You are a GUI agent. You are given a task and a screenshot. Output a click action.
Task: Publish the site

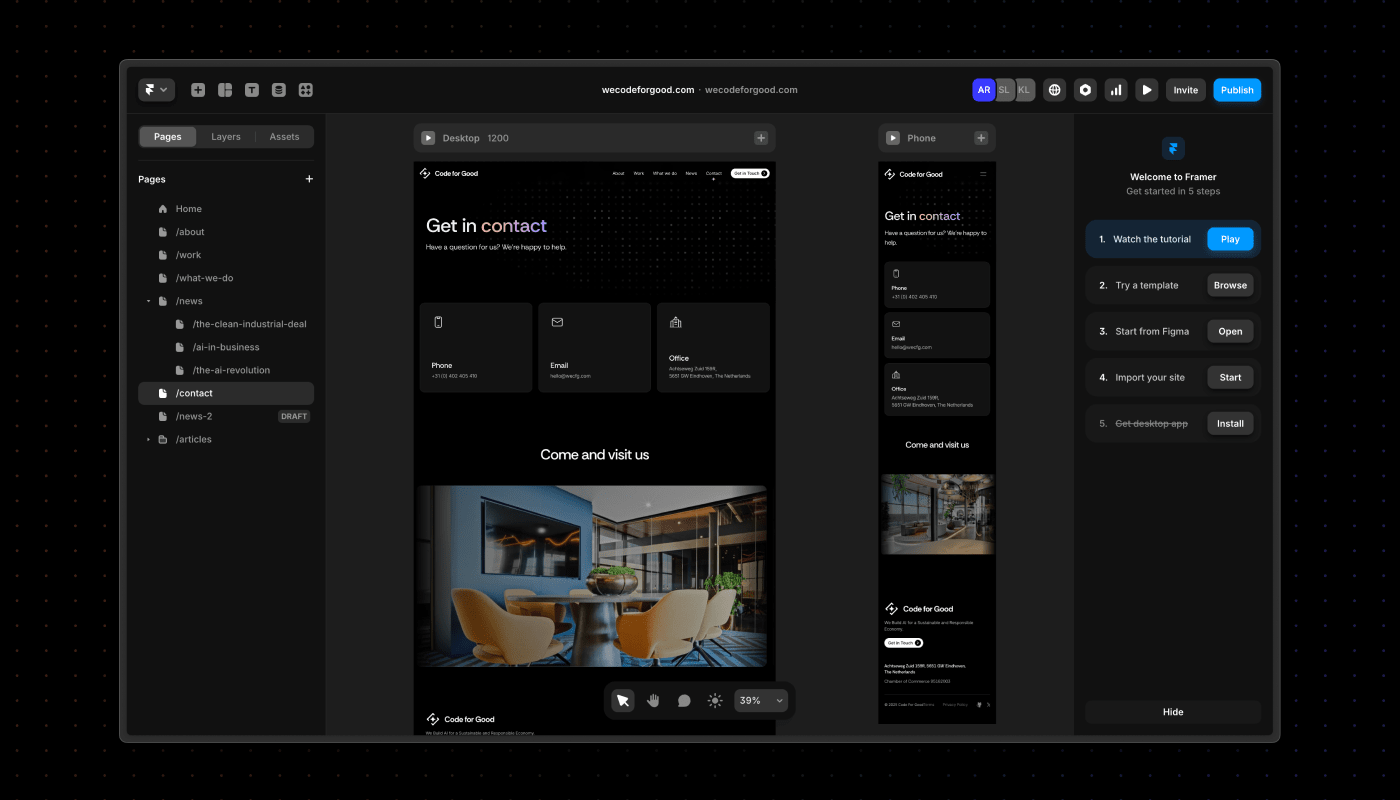click(x=1237, y=90)
